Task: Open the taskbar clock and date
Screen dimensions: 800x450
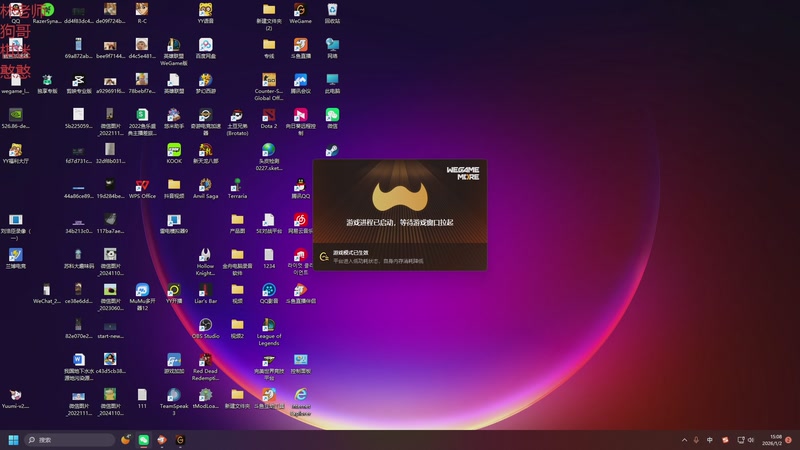Action: [x=771, y=440]
